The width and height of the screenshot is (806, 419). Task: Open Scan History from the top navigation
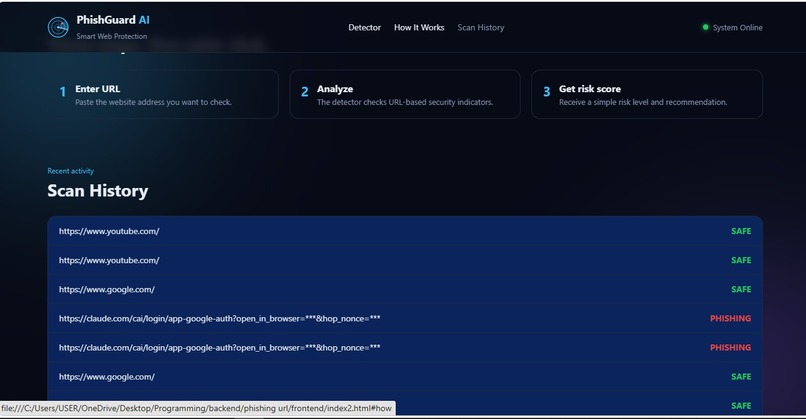[x=481, y=27]
